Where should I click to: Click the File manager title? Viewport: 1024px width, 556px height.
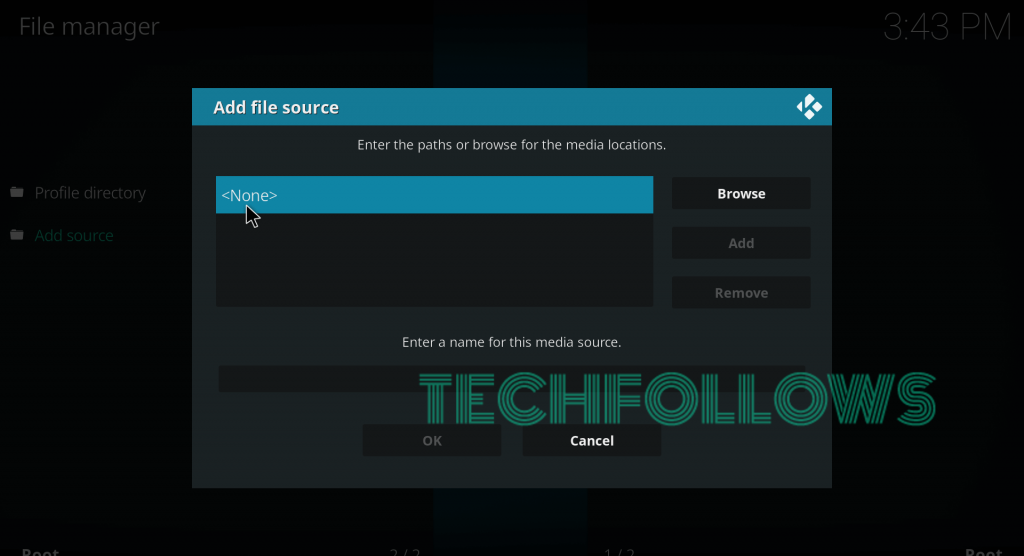(89, 26)
